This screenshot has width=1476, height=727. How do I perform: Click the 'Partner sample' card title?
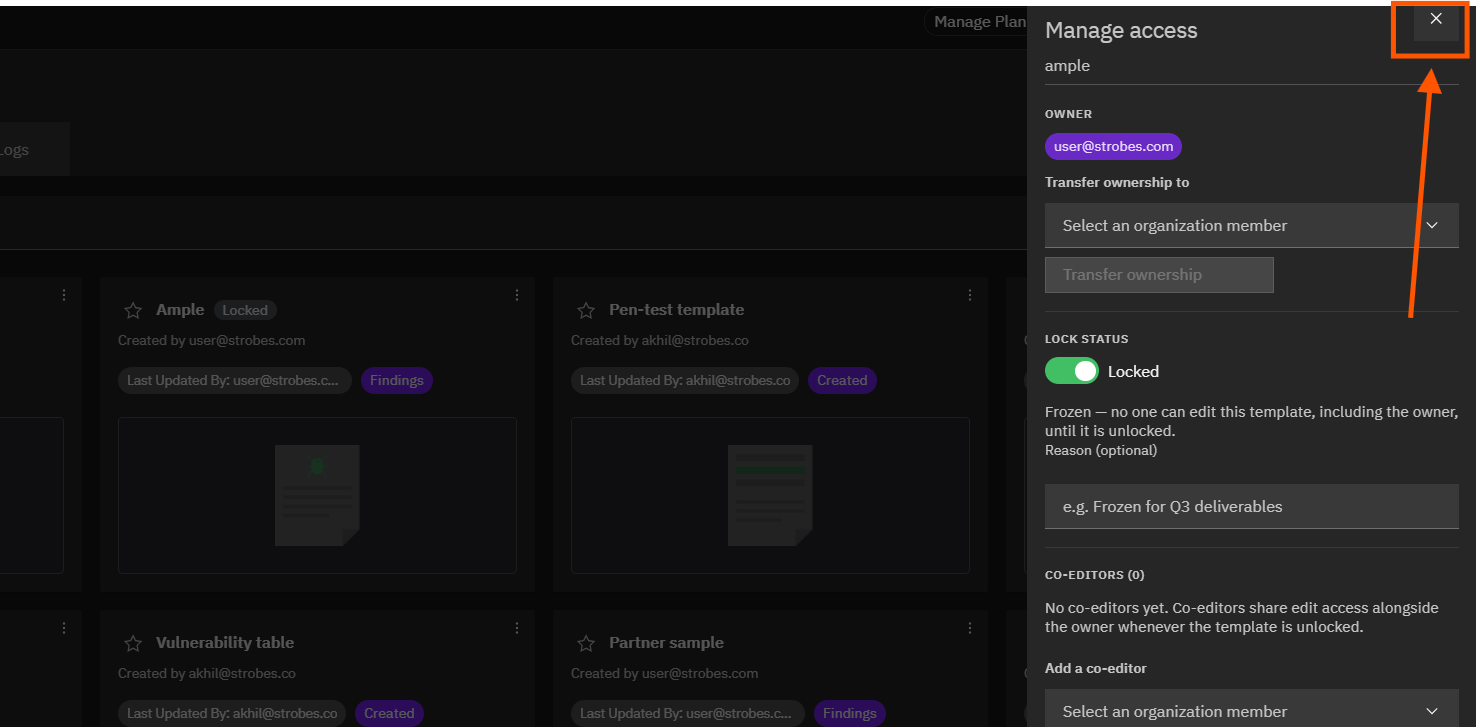point(666,643)
